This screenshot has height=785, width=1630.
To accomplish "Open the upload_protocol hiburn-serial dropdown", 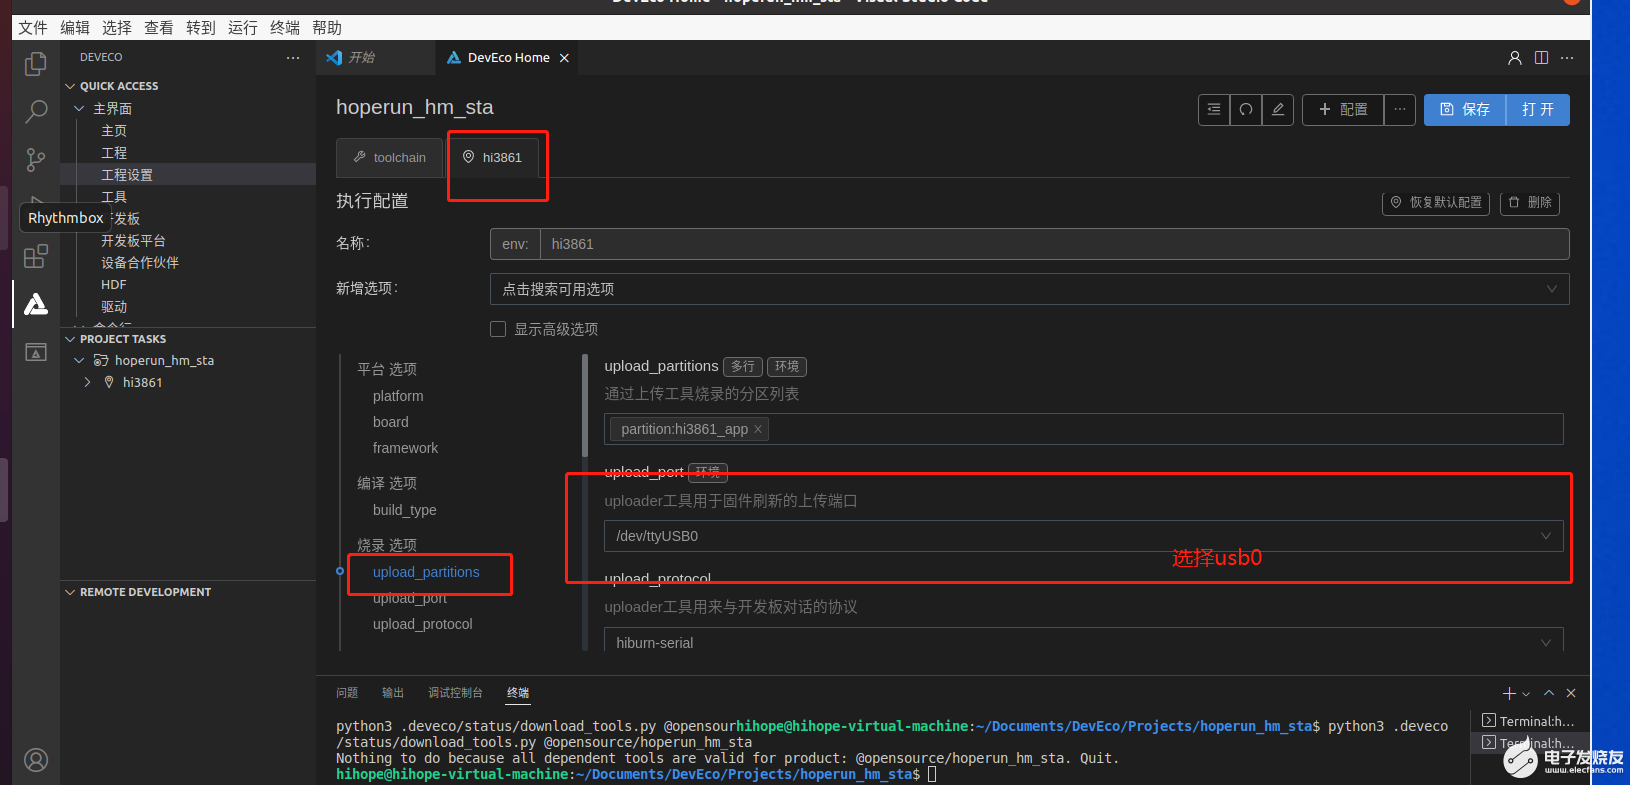I will pyautogui.click(x=1083, y=641).
